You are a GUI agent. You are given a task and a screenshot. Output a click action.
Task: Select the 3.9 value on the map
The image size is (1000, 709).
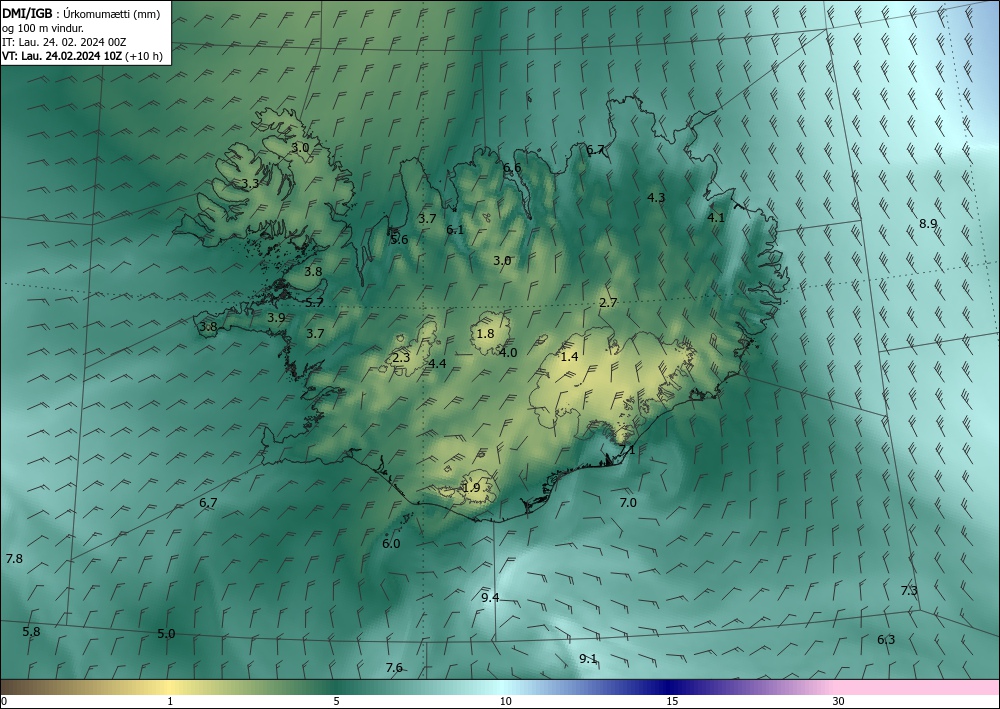(276, 318)
